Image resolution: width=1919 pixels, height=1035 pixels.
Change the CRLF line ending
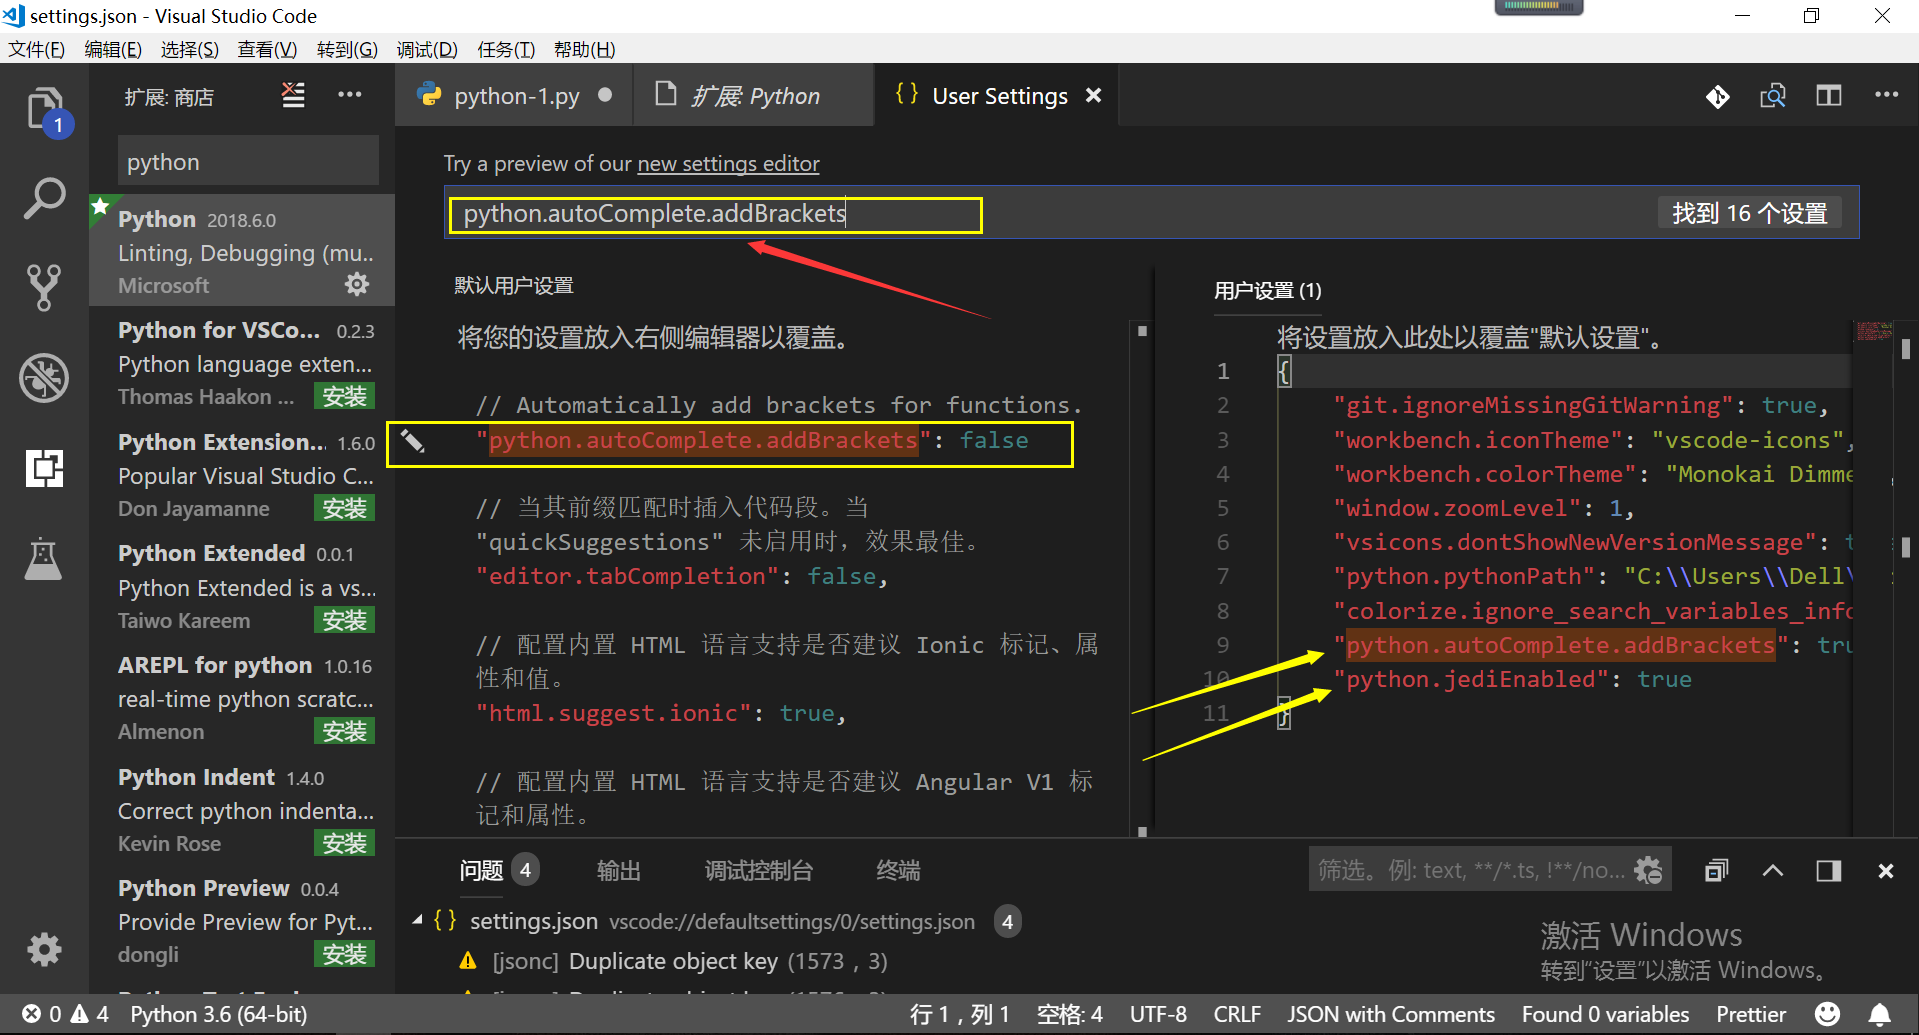(x=1237, y=1014)
